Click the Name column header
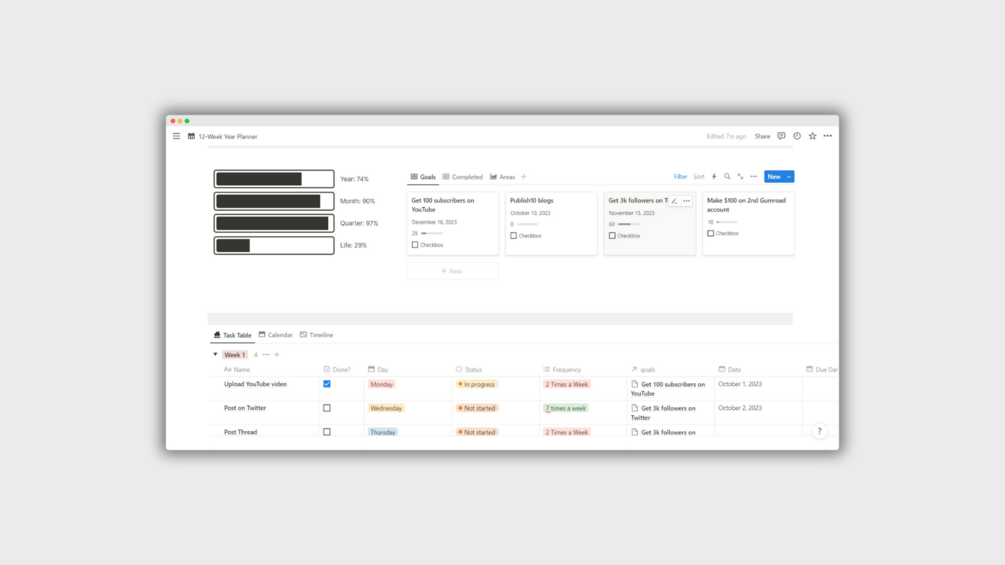 [x=237, y=370]
